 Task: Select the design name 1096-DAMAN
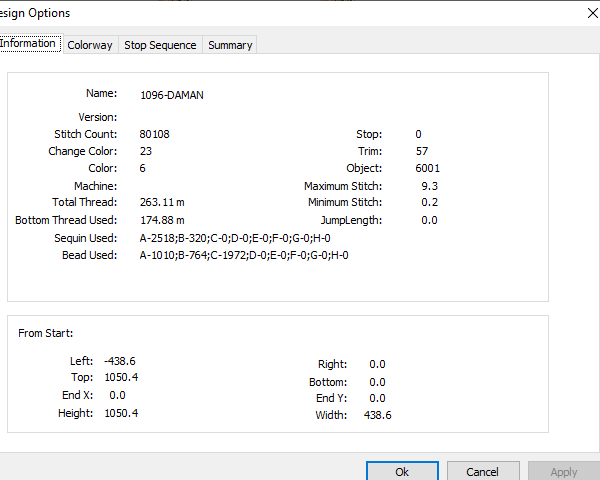172,95
